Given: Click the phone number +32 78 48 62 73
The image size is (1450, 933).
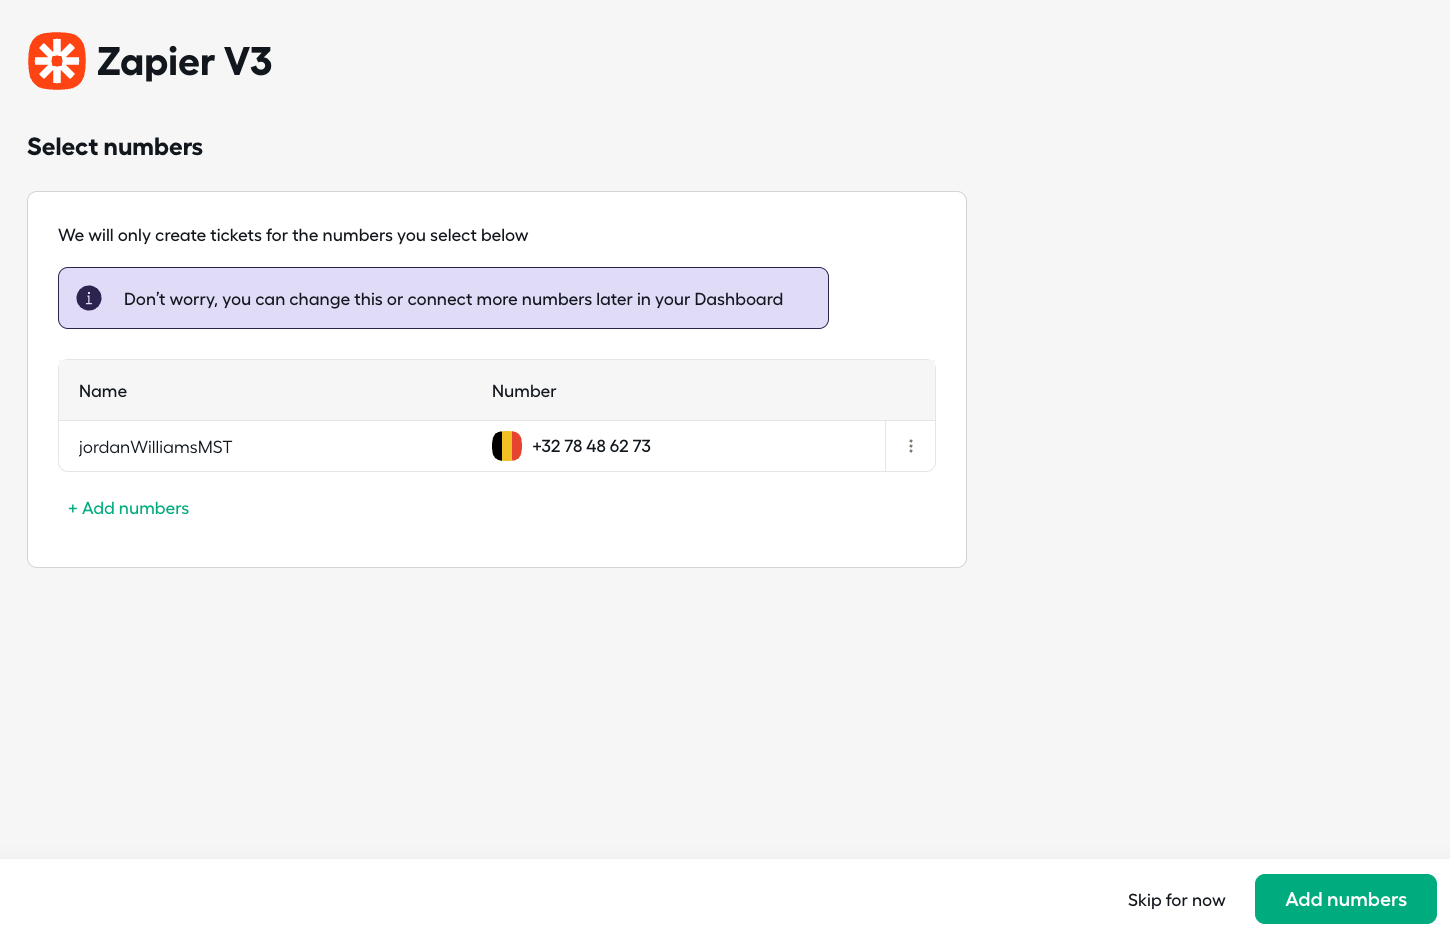Looking at the screenshot, I should [x=591, y=446].
